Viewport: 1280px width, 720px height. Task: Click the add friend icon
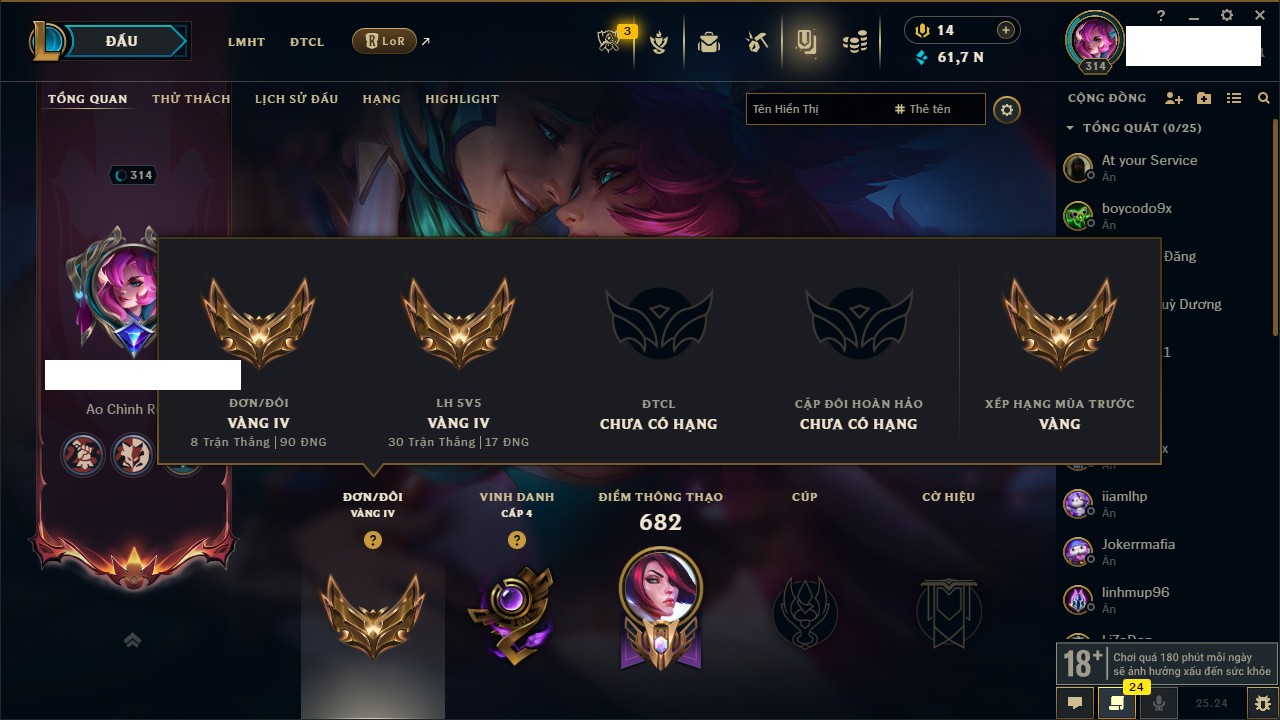tap(1174, 98)
